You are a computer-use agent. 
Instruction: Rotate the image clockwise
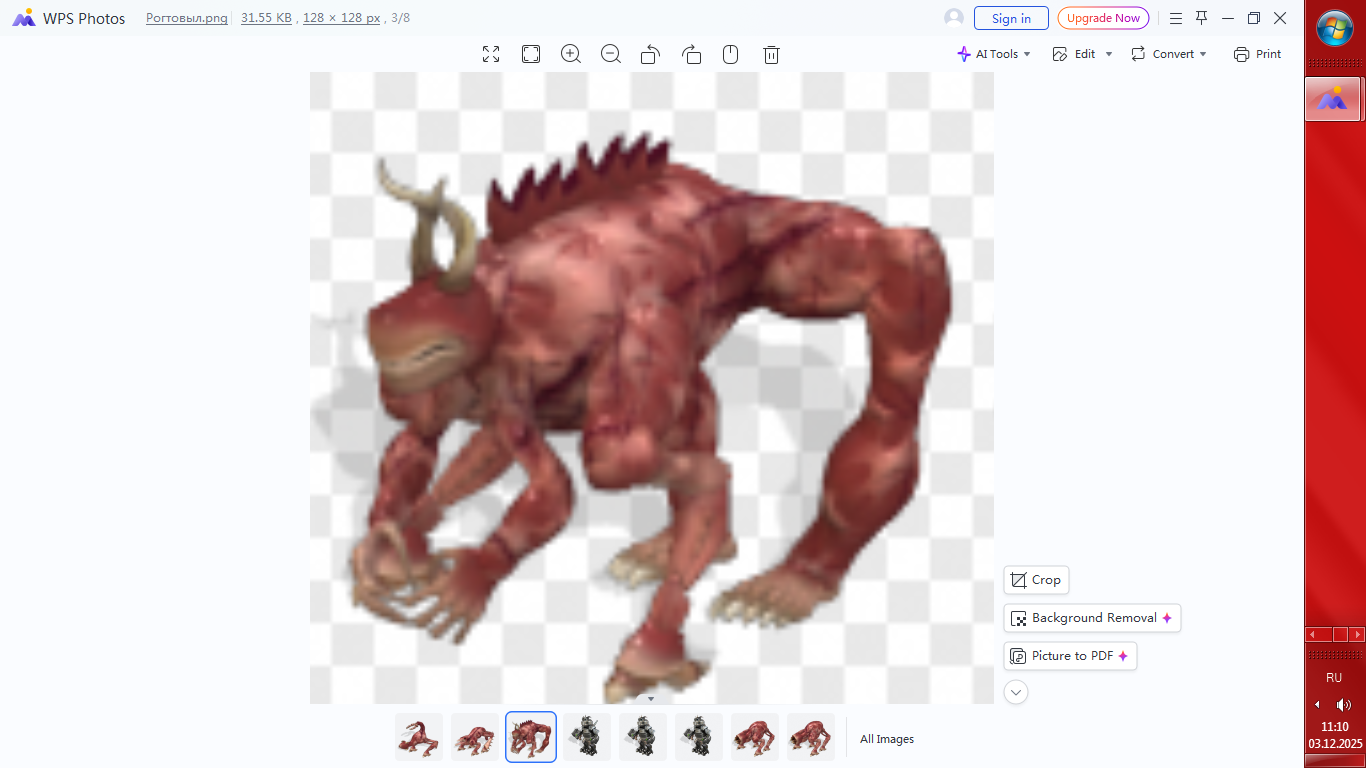[x=691, y=54]
